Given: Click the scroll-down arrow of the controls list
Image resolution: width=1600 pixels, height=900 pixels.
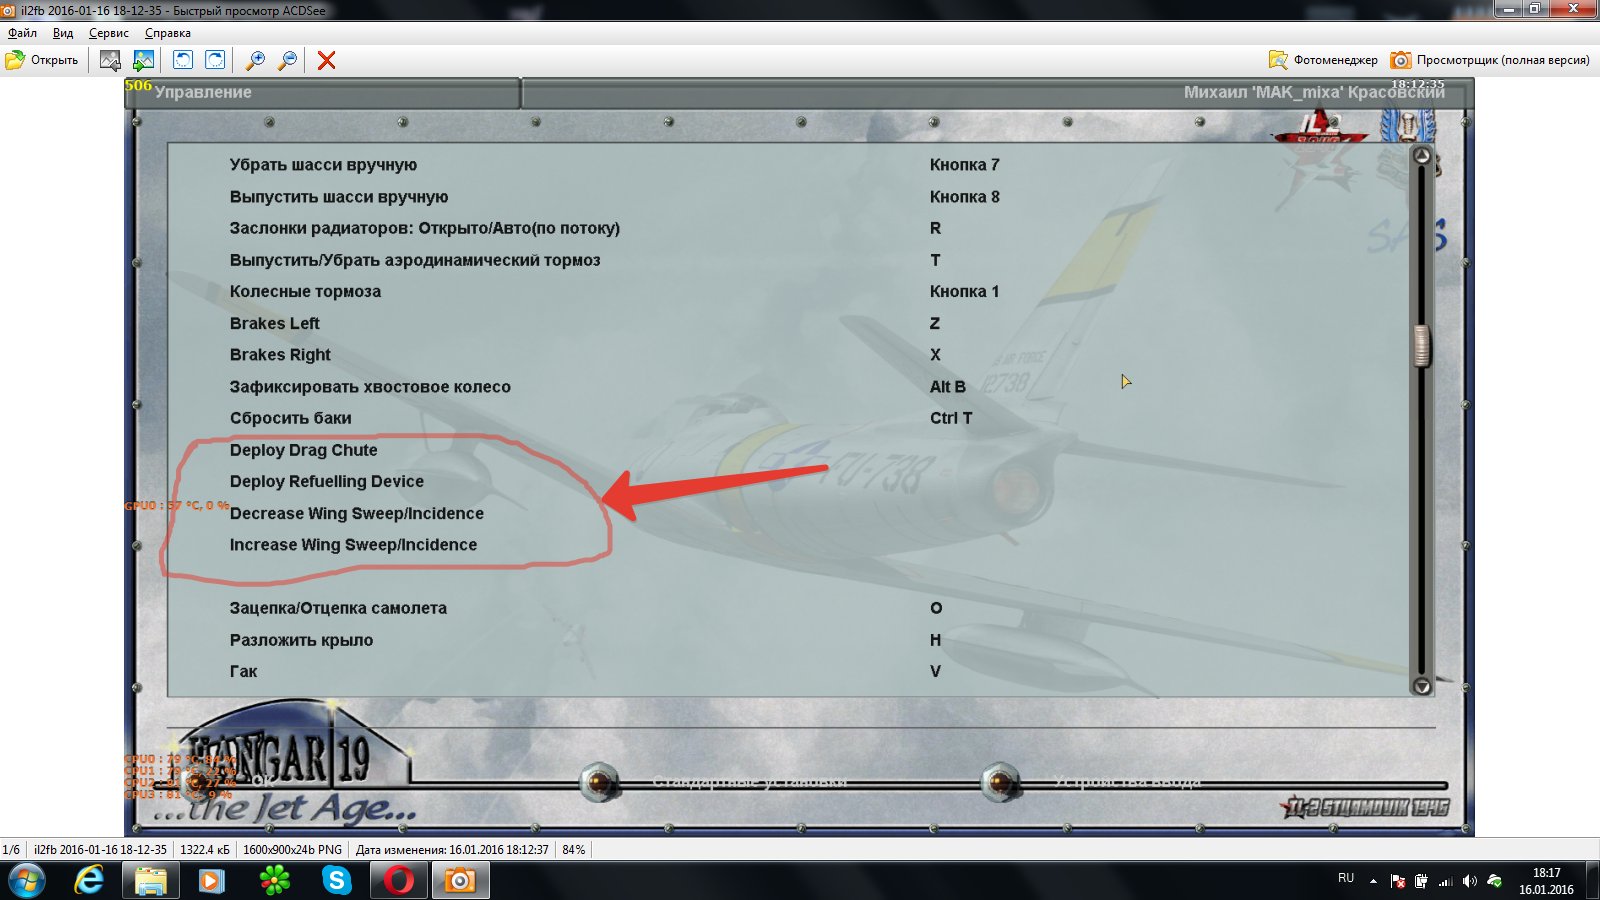Looking at the screenshot, I should point(1421,686).
